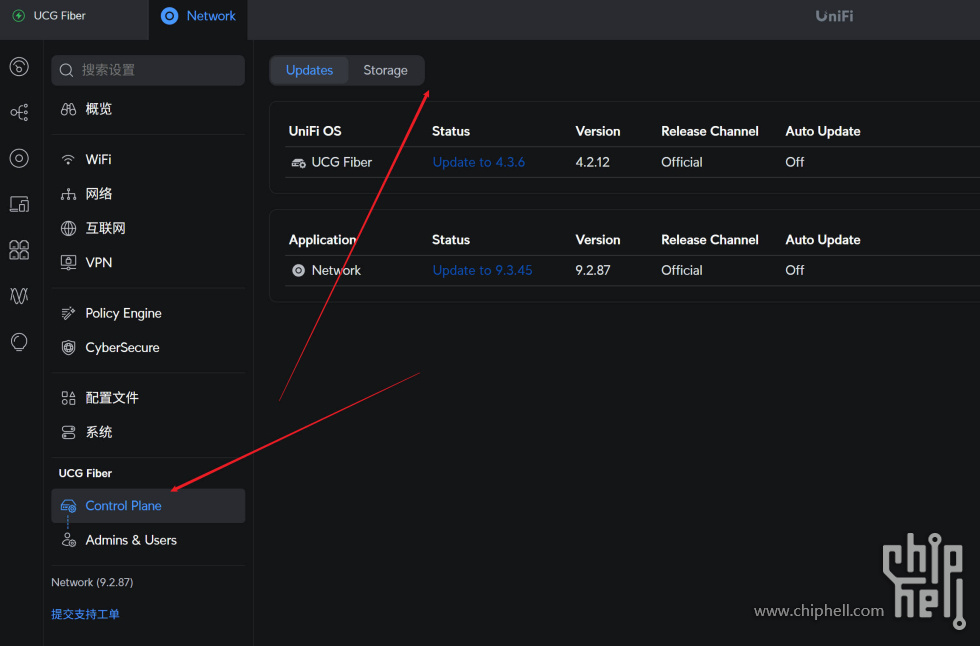Select Control Plane in sidebar
Image resolution: width=980 pixels, height=646 pixels.
click(148, 506)
